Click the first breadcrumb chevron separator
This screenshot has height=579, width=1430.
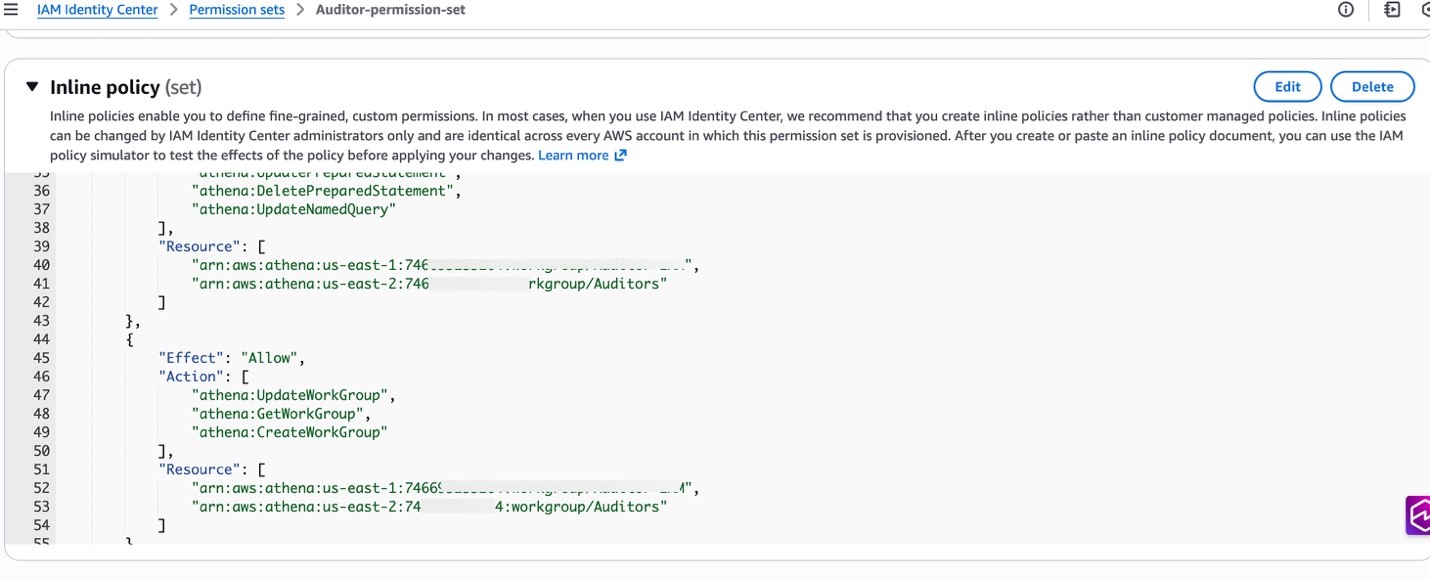[173, 10]
